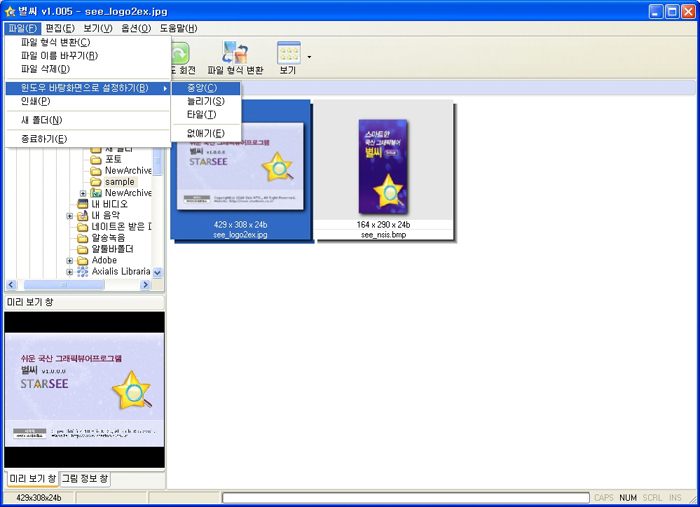The image size is (700, 507).
Task: Click the NewArchive archive icon
Action: pos(96,193)
